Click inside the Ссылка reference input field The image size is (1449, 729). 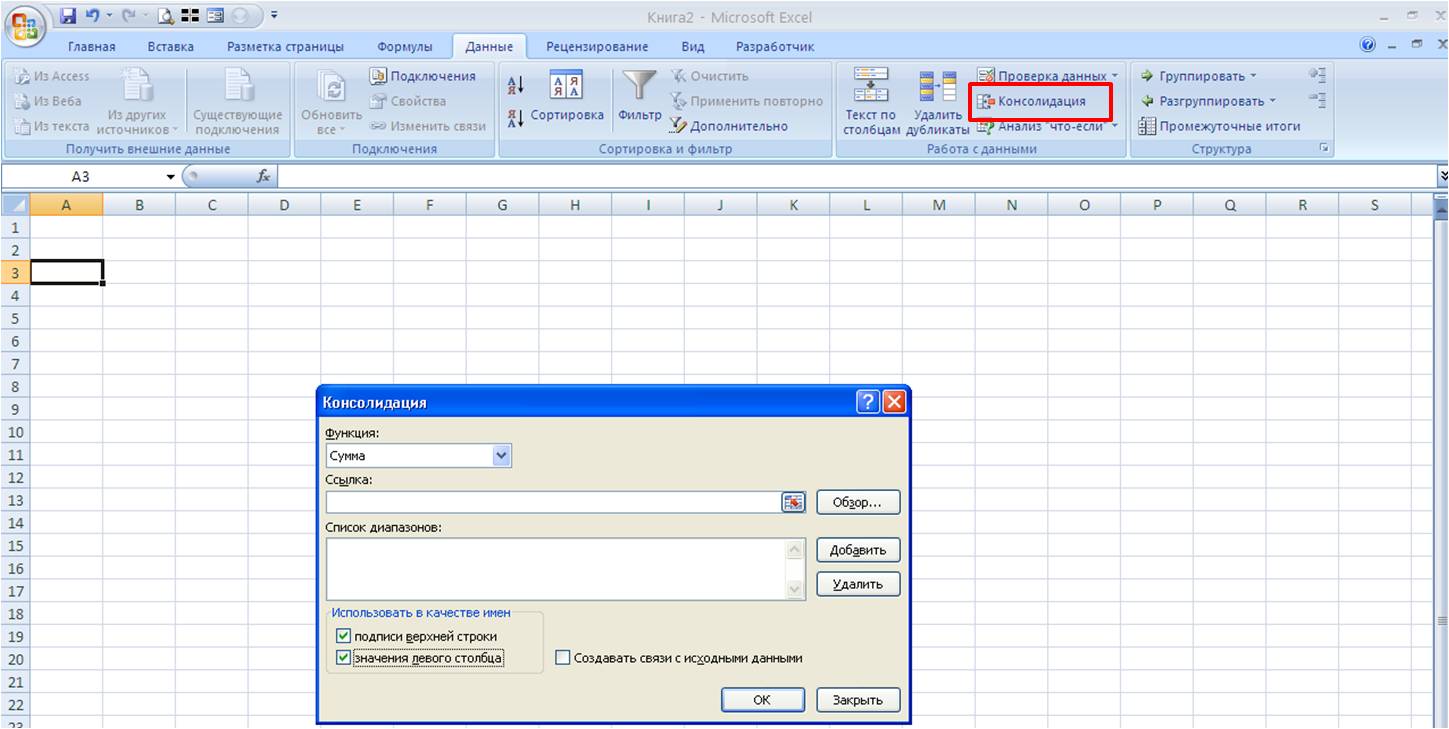point(553,503)
